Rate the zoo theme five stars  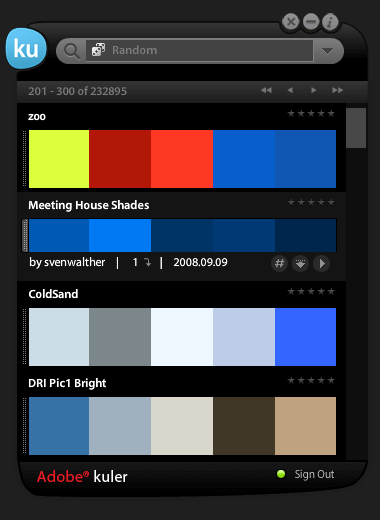point(331,113)
